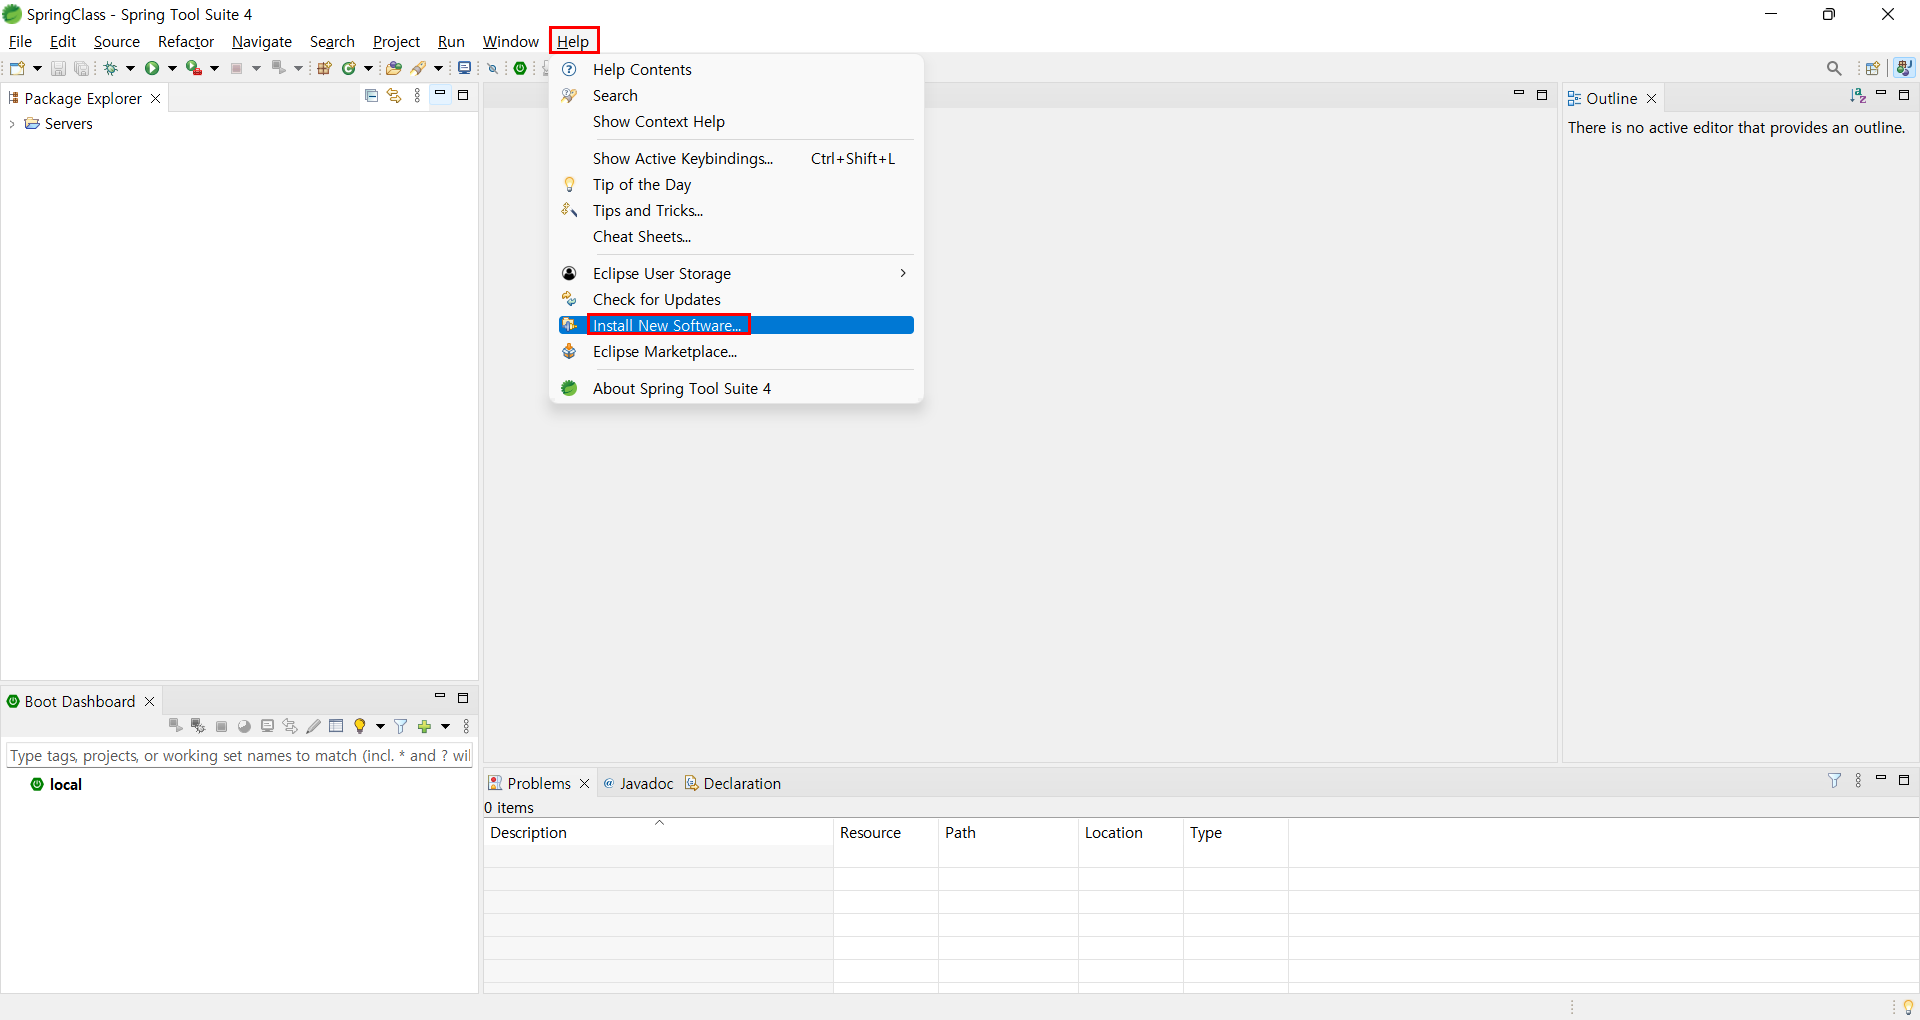The image size is (1920, 1020).
Task: Click the New Java Package icon
Action: pos(324,68)
